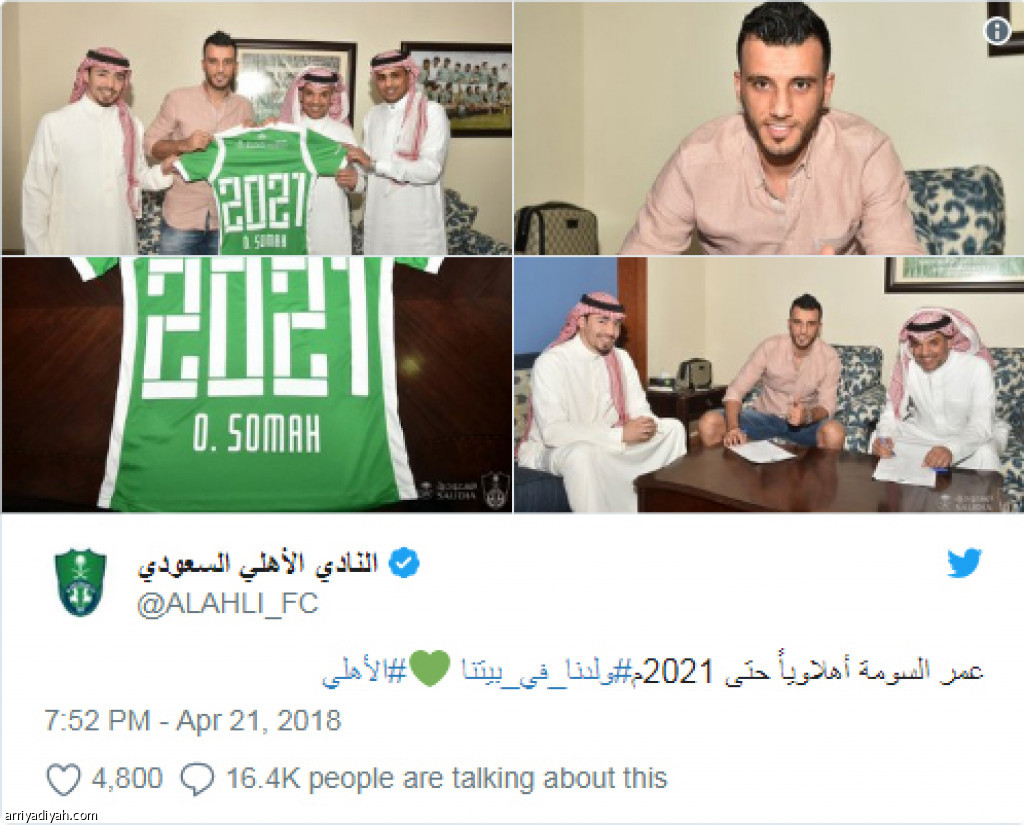Open the Arabic club account name
Screen dimensions: 1024x825
[x=258, y=564]
